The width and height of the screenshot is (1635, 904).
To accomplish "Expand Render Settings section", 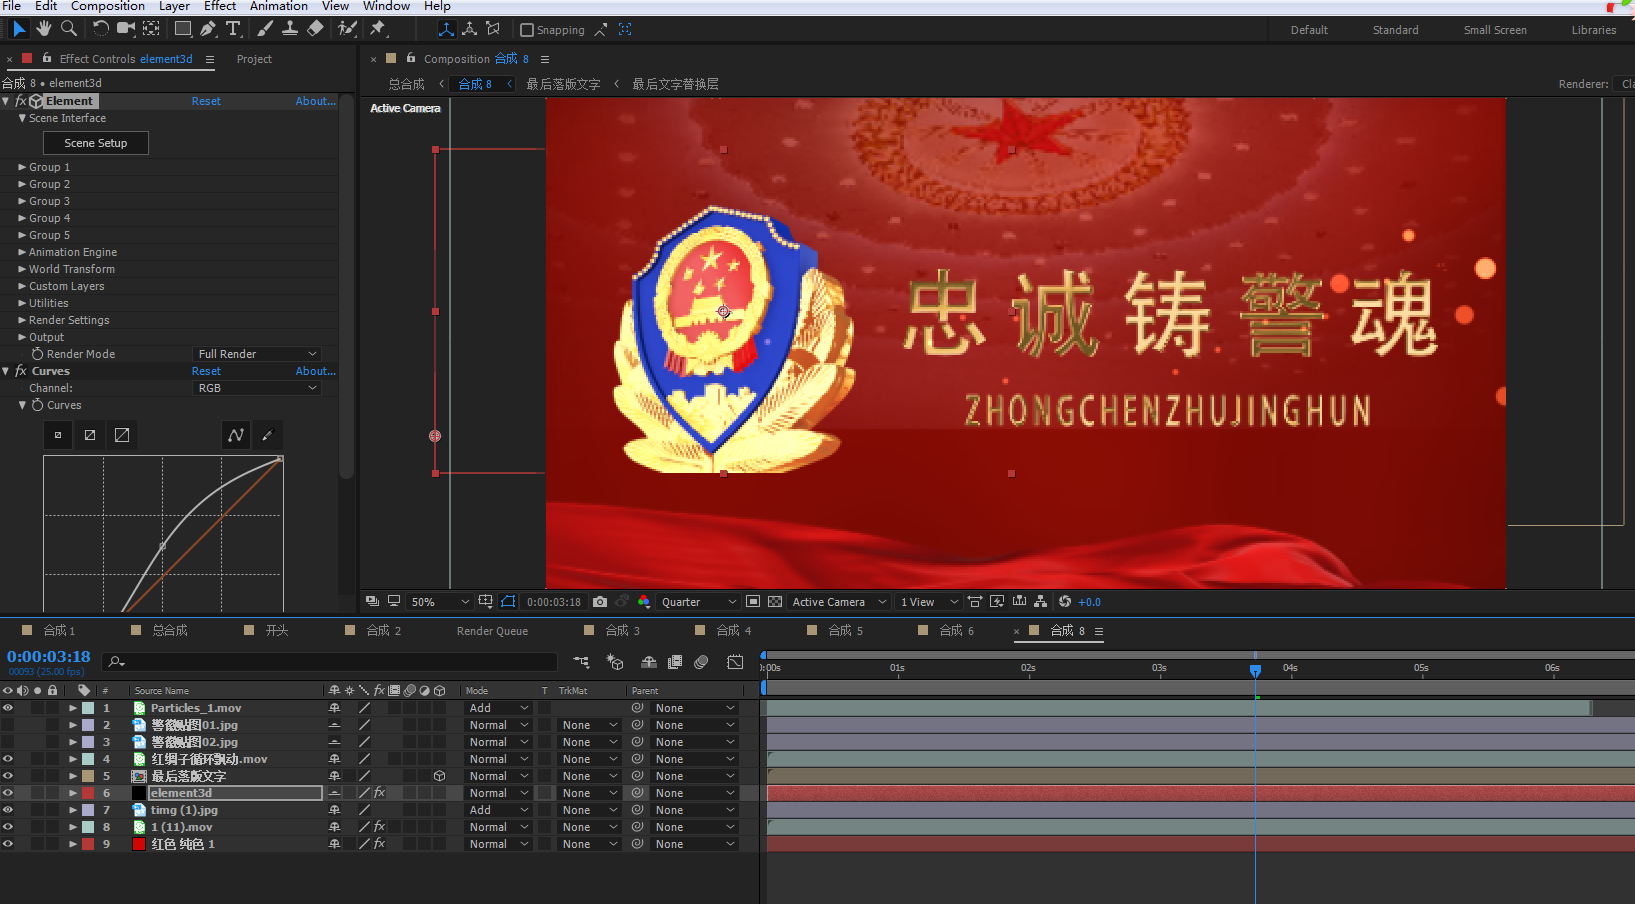I will [x=22, y=320].
